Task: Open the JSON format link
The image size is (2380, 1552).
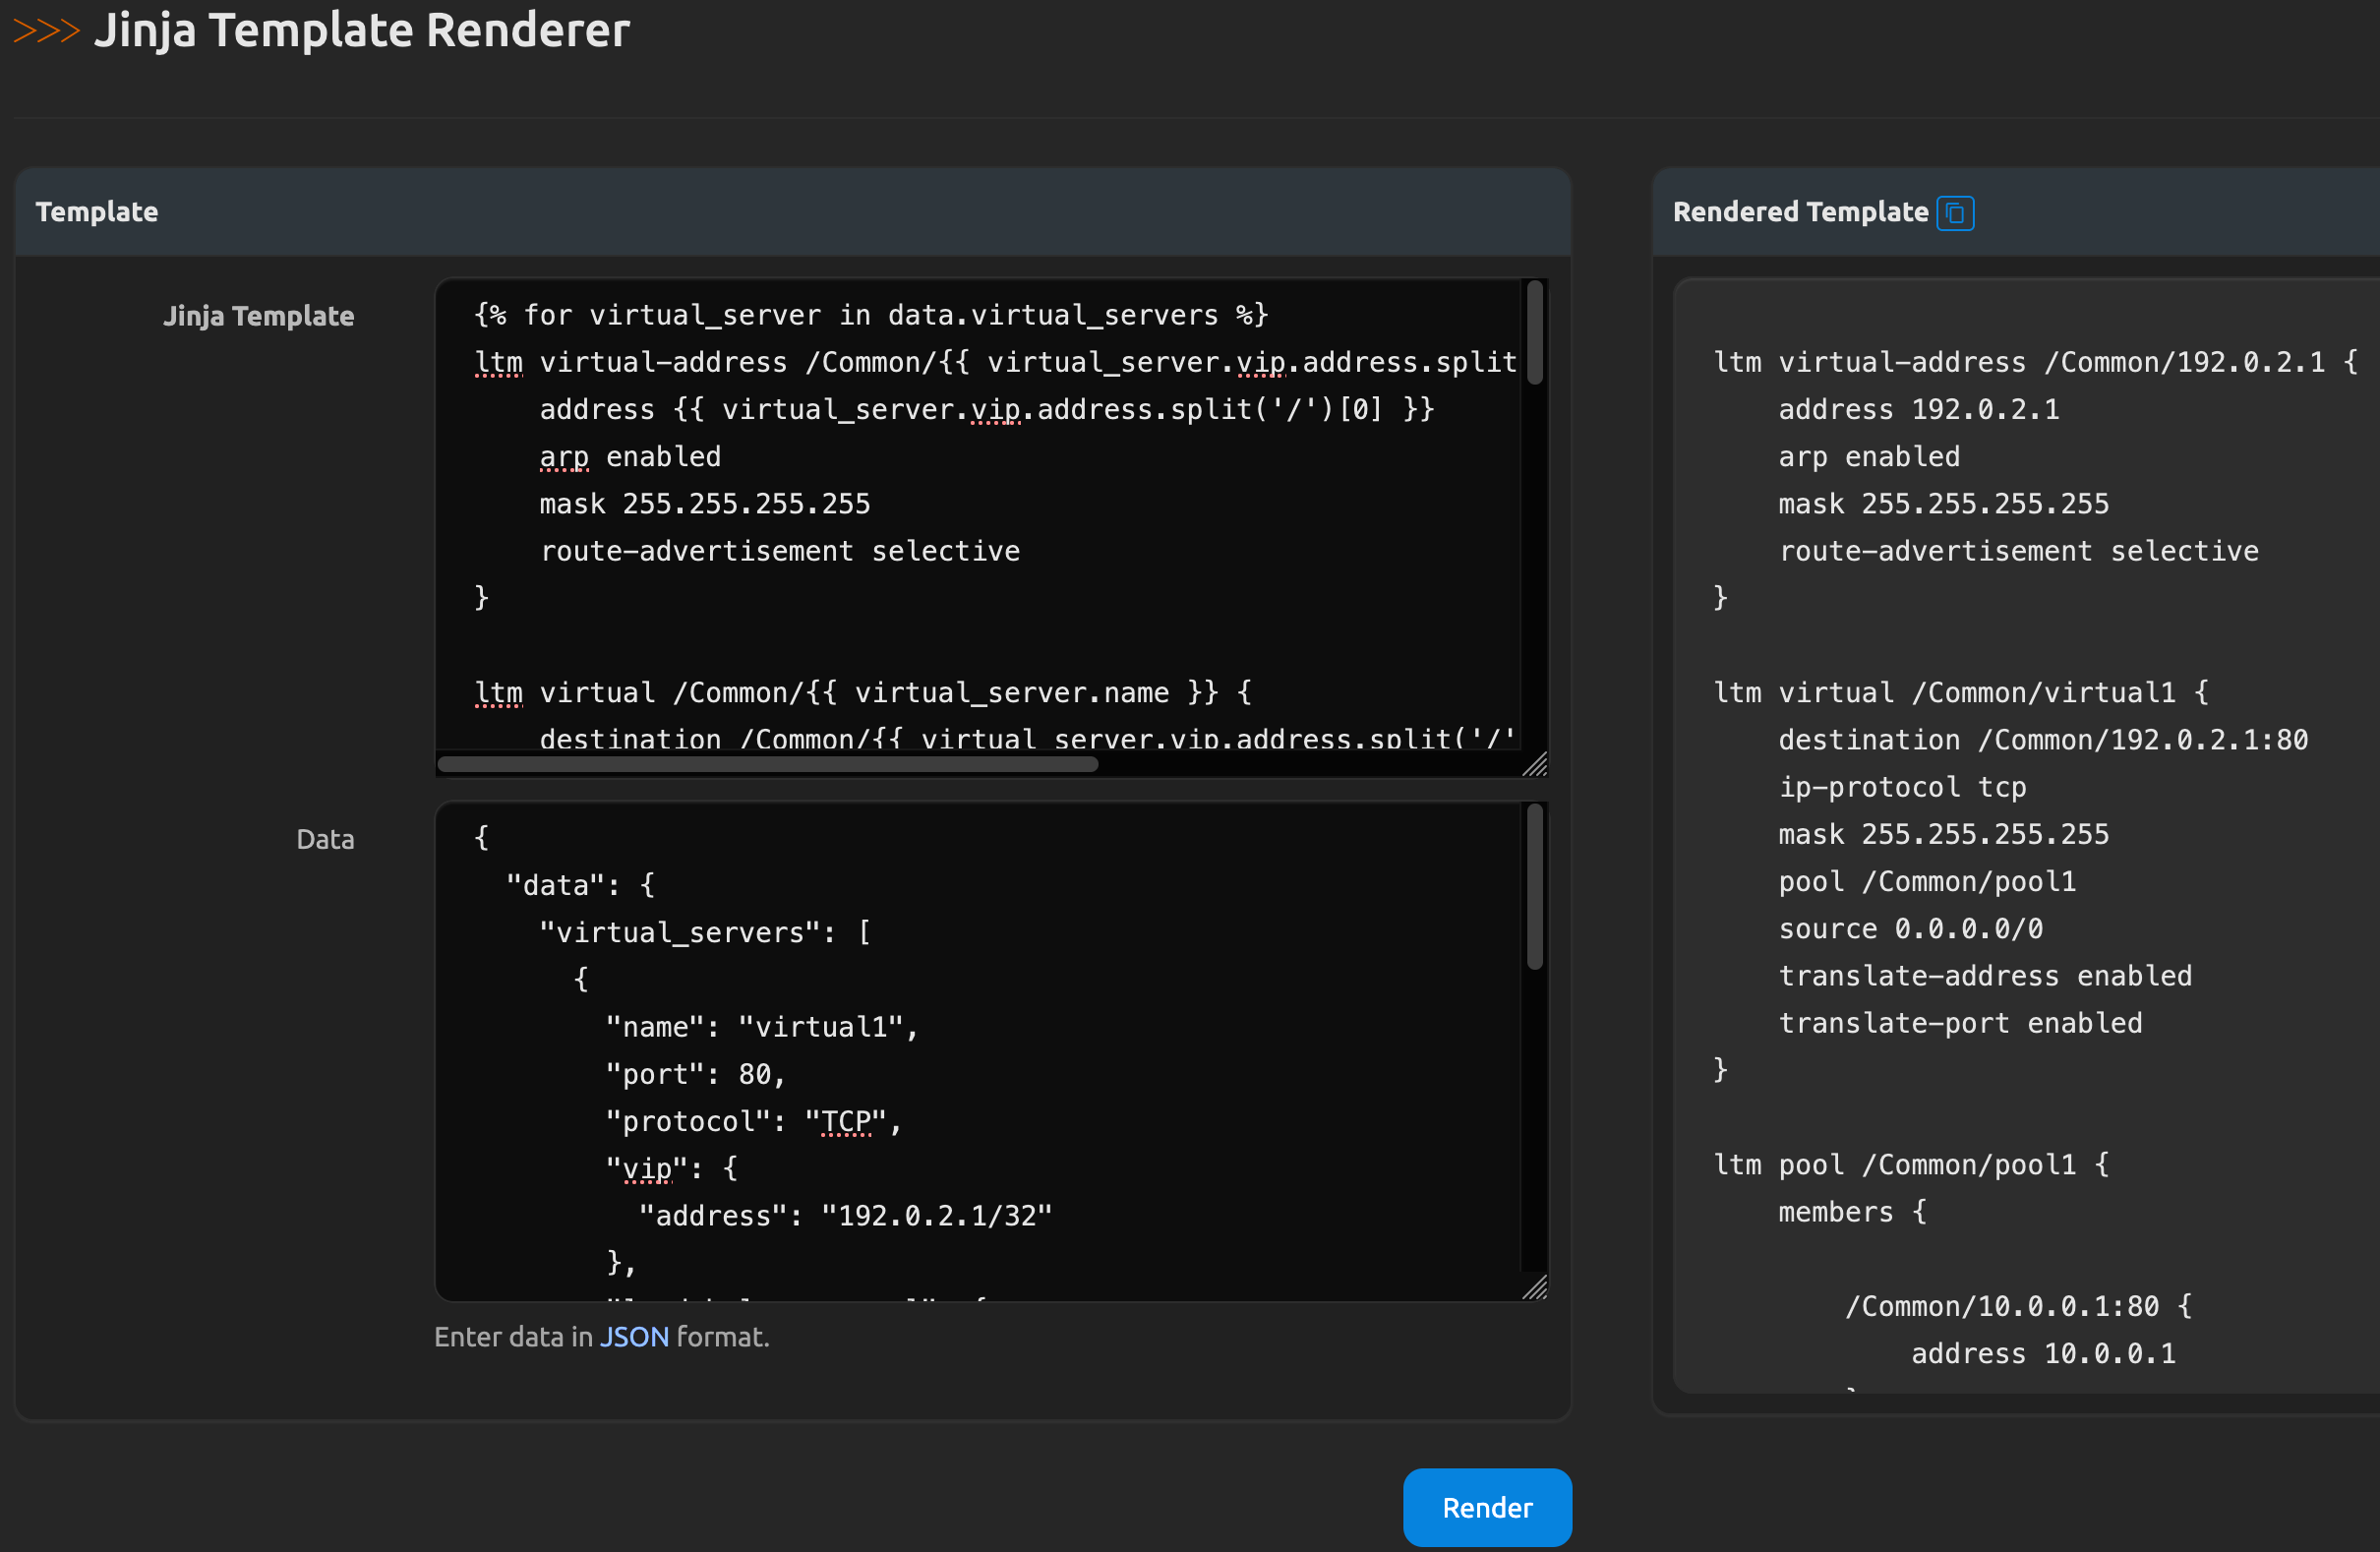Action: [x=633, y=1337]
